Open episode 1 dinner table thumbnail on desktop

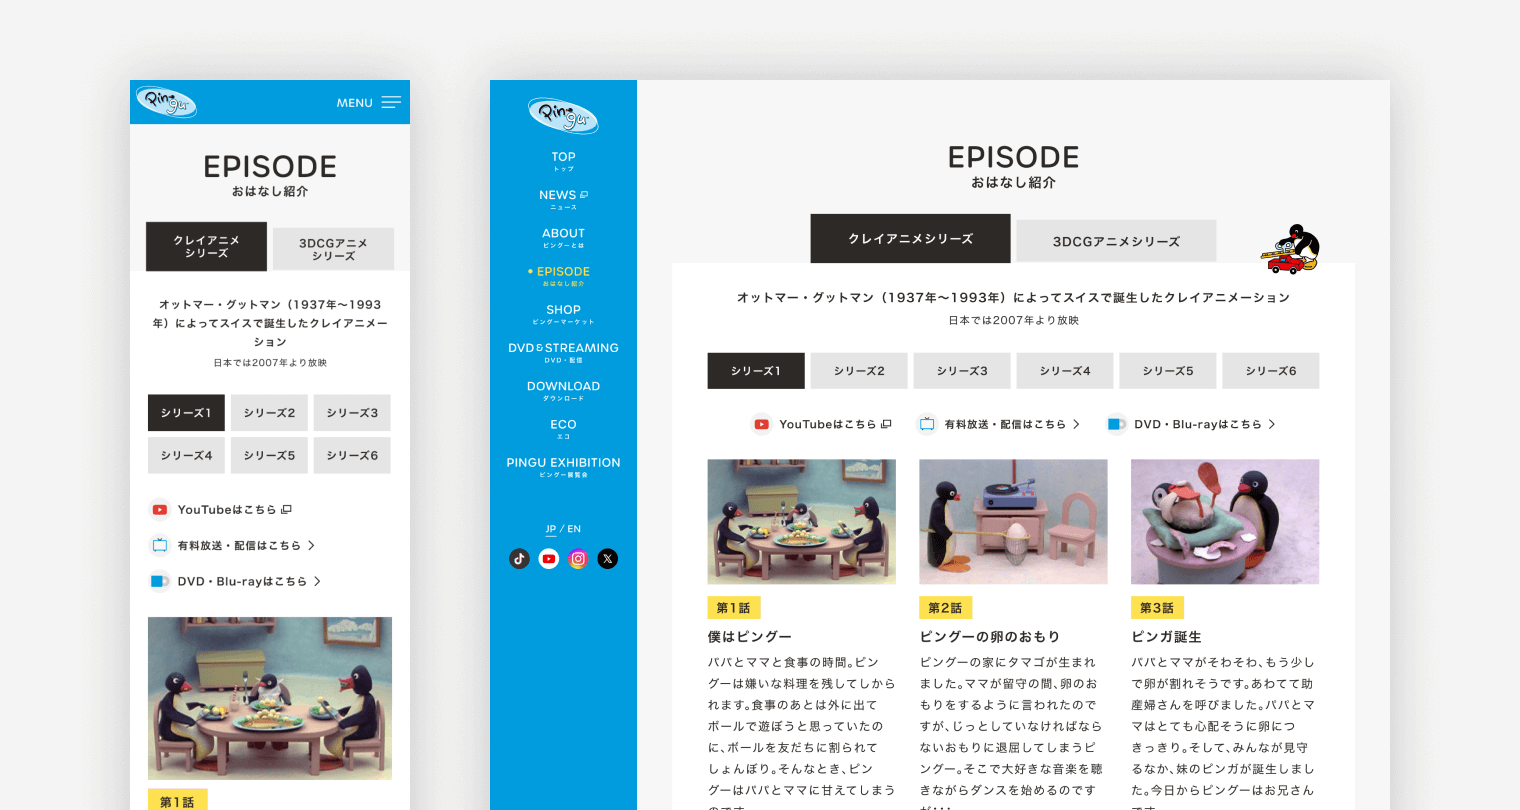coord(802,521)
